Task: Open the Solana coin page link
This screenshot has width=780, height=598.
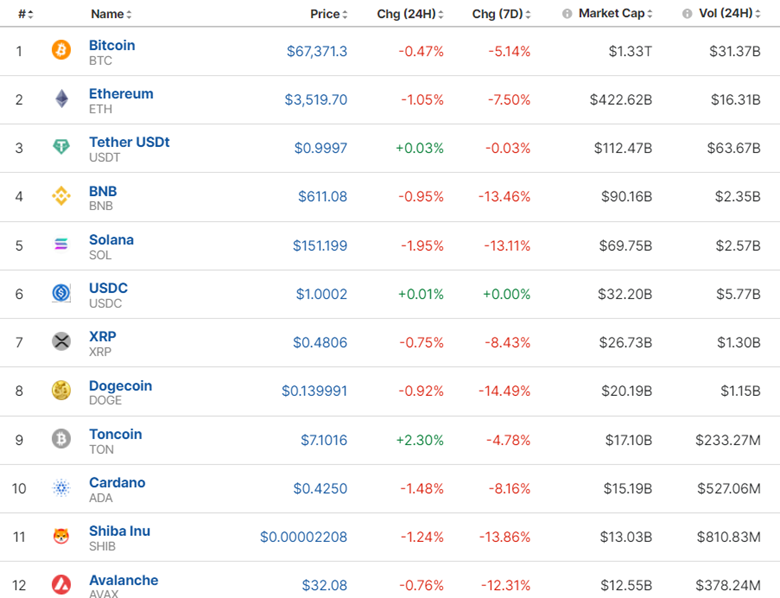Action: (111, 240)
